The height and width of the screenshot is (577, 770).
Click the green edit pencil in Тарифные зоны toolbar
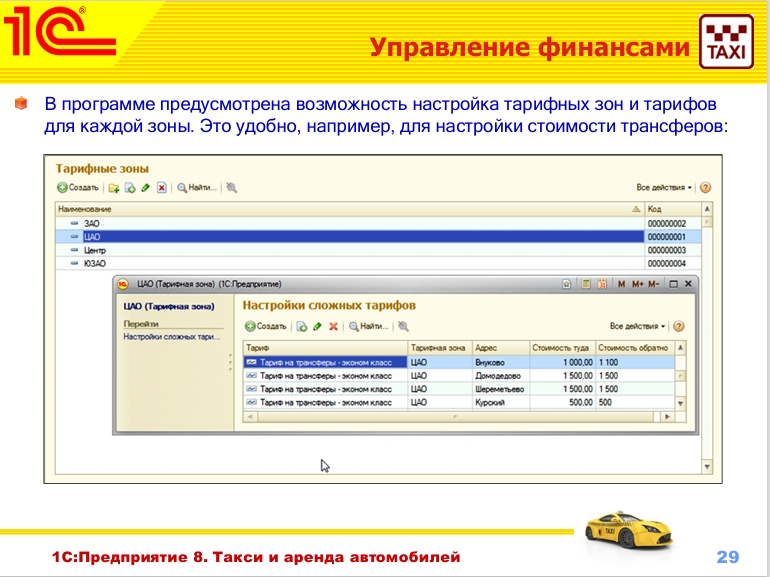coord(145,187)
